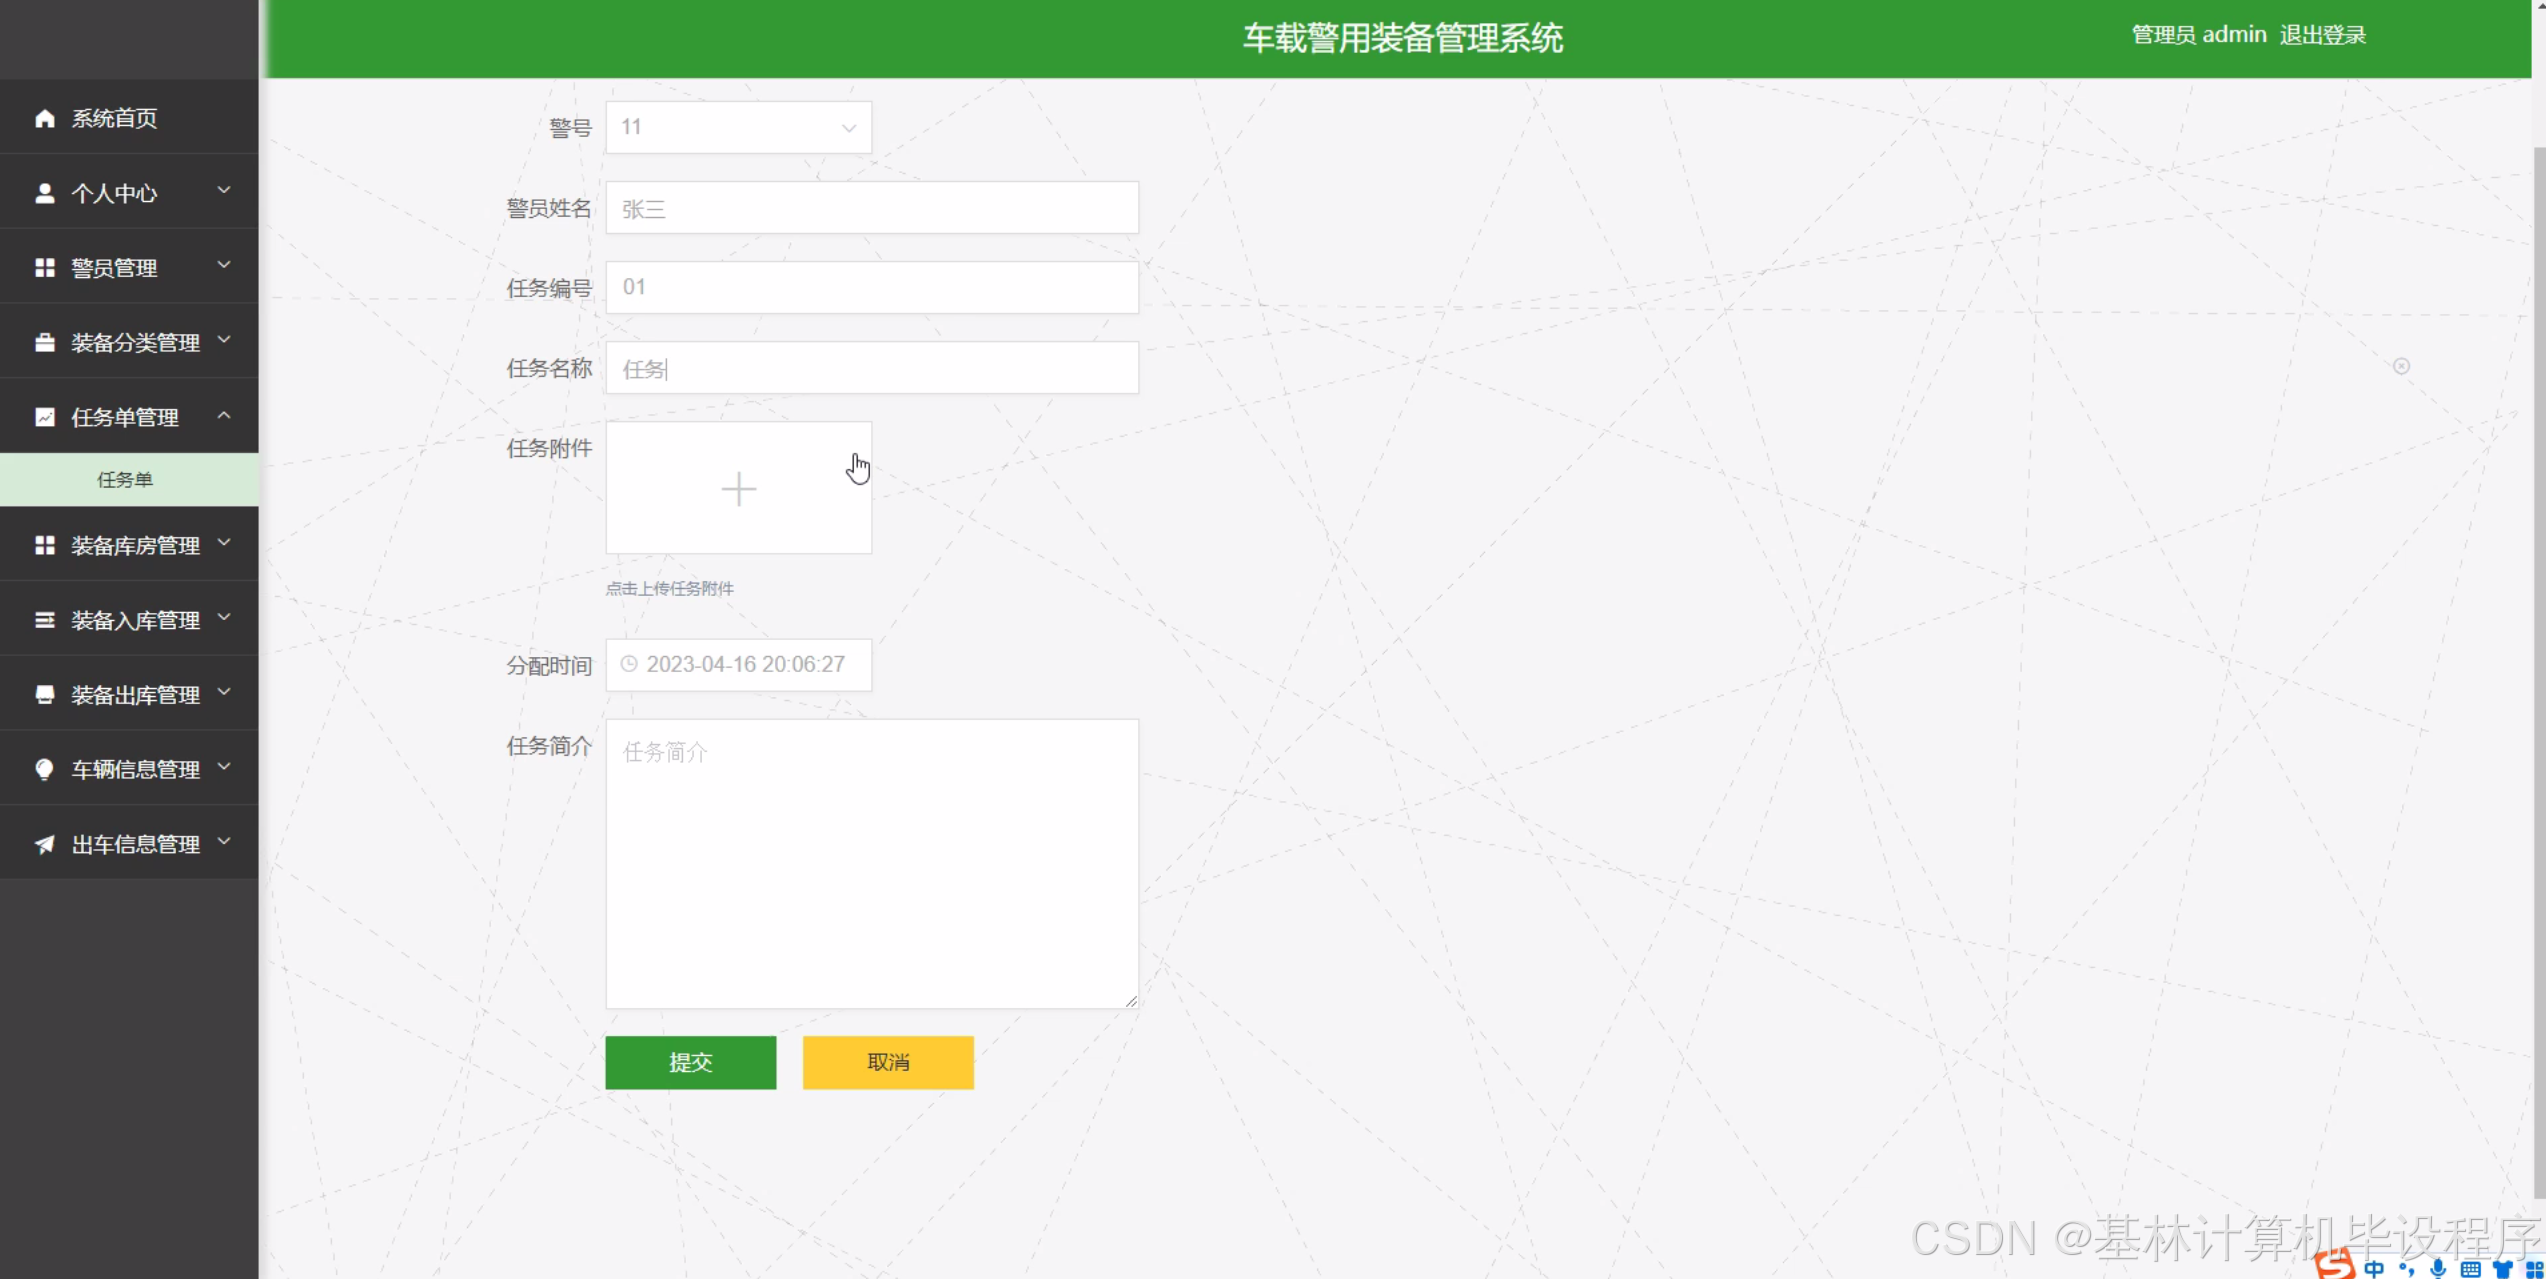The image size is (2546, 1279).
Task: Expand the 车辆信息管理 submenu chevron
Action: click(x=224, y=766)
